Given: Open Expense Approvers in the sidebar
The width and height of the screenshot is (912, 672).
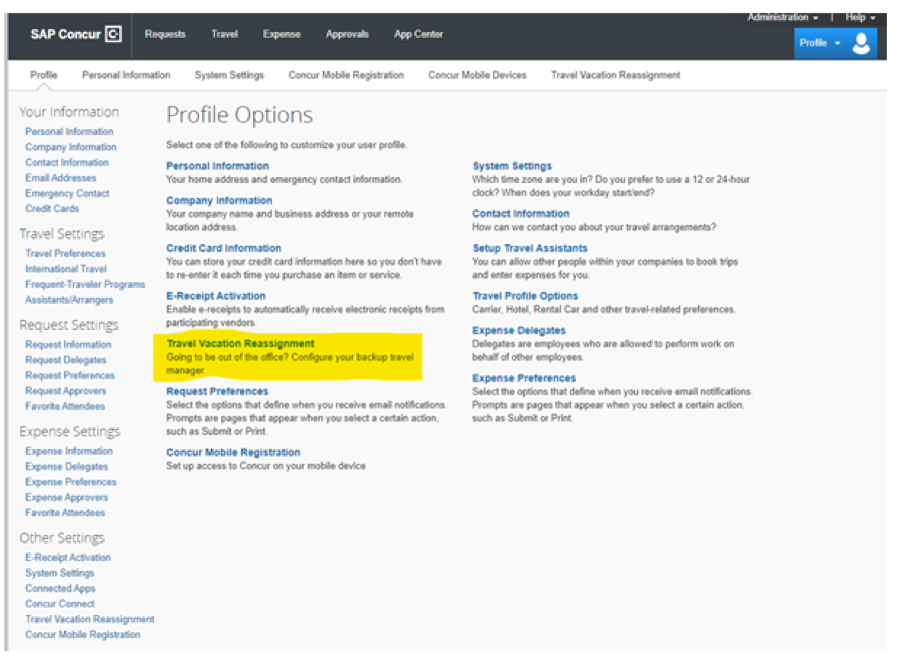Looking at the screenshot, I should point(66,497).
